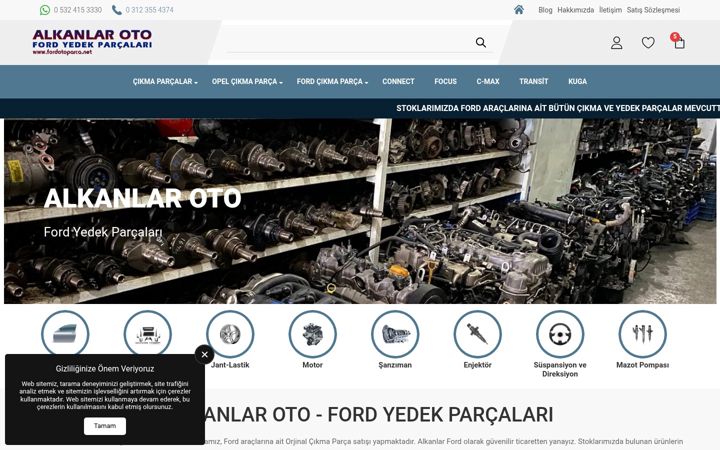
Task: Open the FOCUS menu item
Action: [445, 82]
